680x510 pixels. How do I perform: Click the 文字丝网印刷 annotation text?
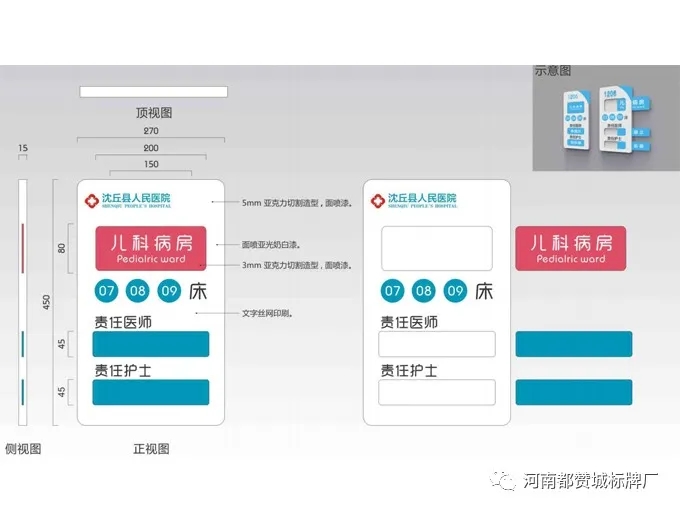(x=273, y=313)
